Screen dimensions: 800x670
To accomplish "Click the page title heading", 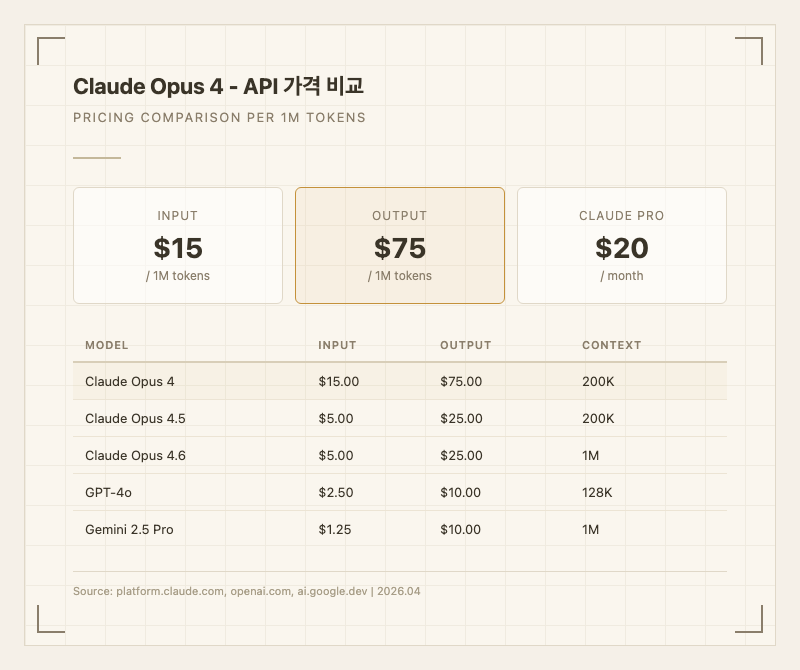I will click(x=226, y=87).
